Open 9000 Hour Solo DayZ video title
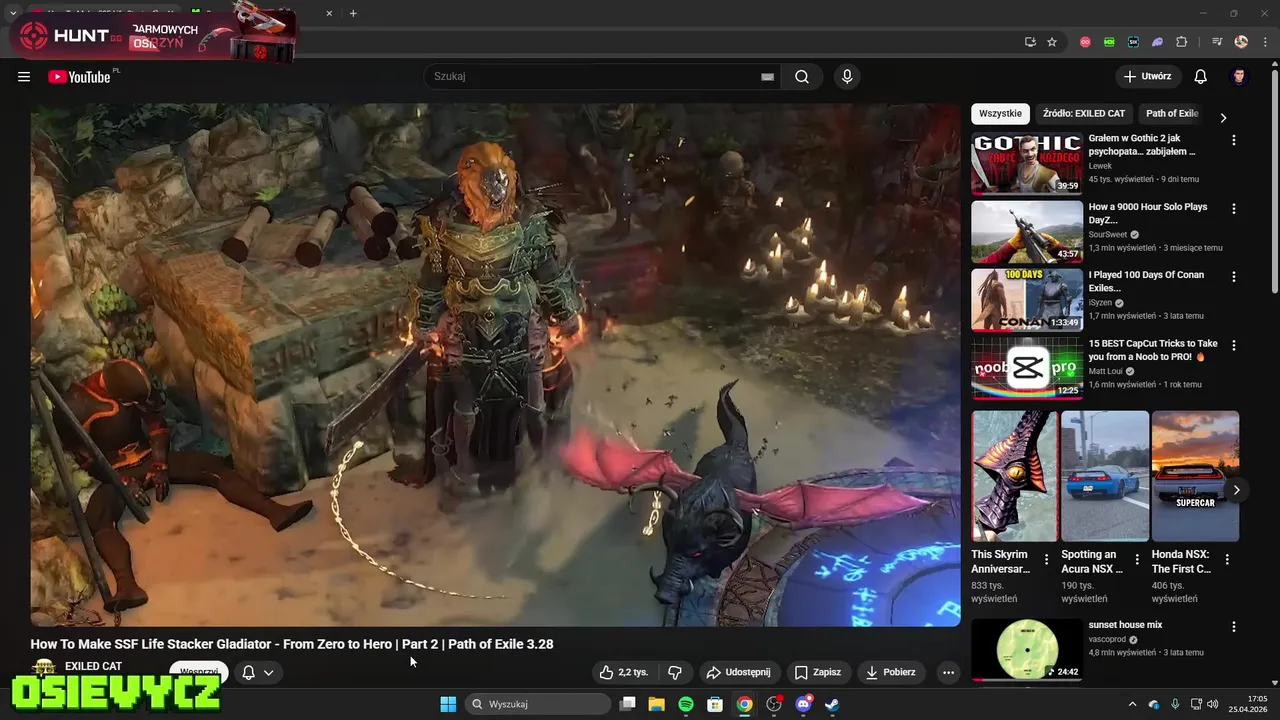Viewport: 1280px width, 720px height. [1148, 213]
